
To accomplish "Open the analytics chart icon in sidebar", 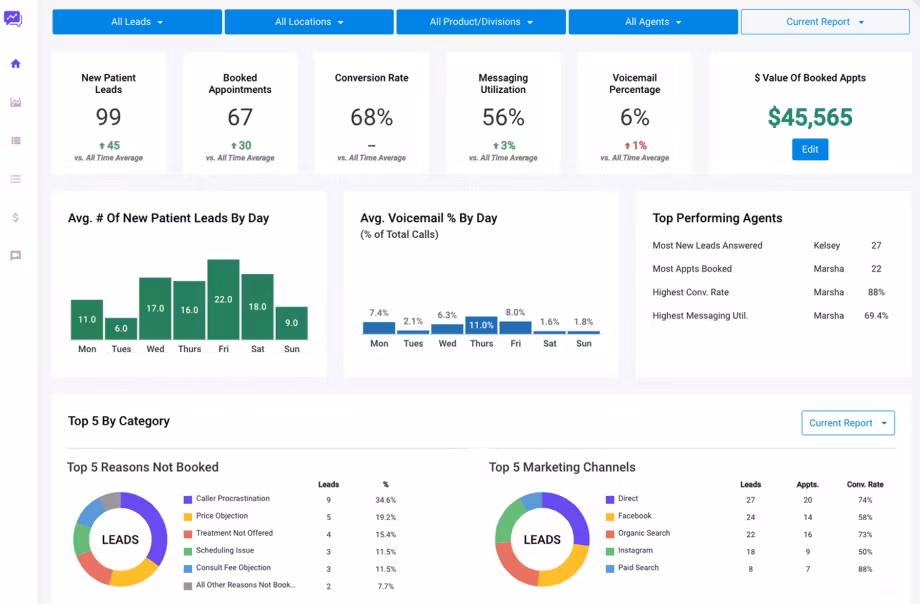I will [x=16, y=102].
